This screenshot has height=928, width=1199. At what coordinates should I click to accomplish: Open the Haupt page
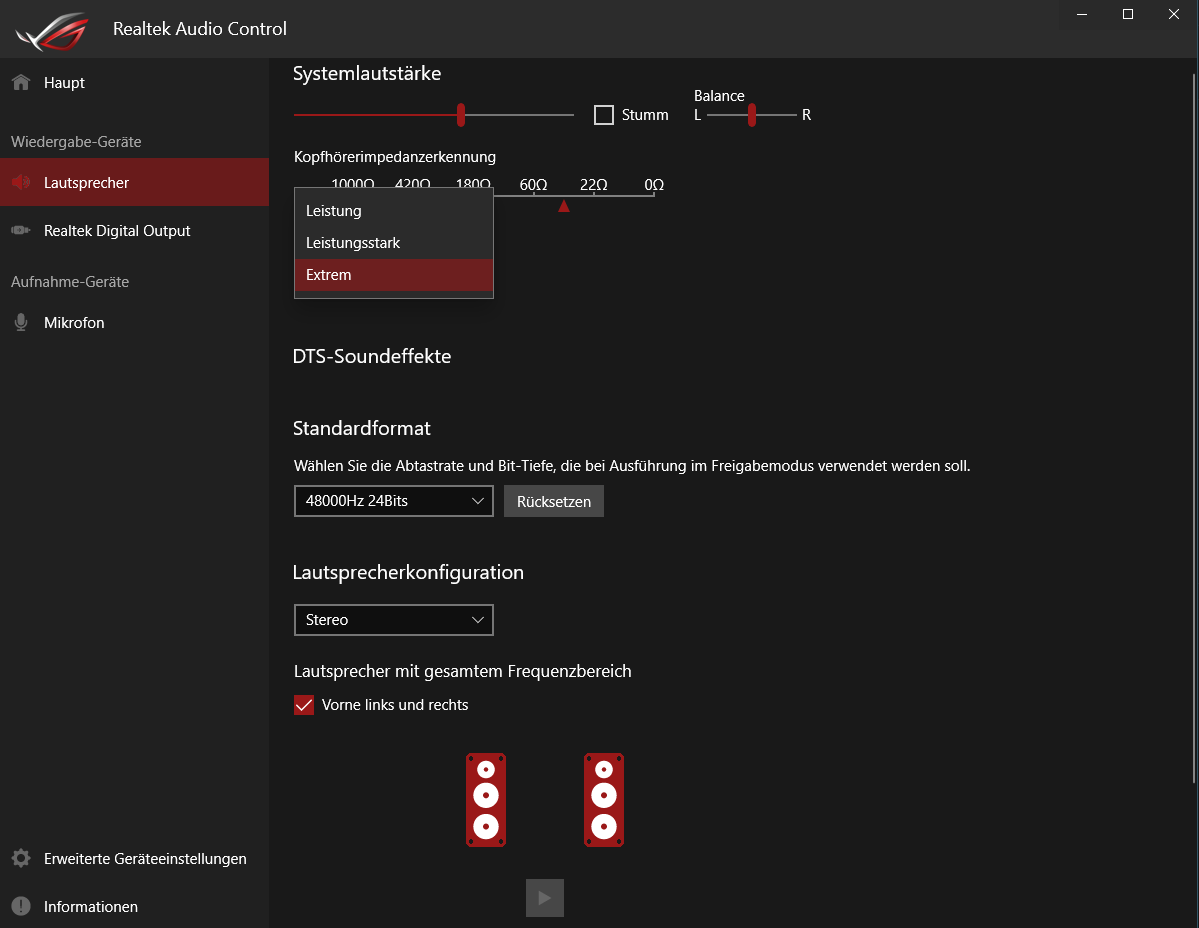pos(135,83)
